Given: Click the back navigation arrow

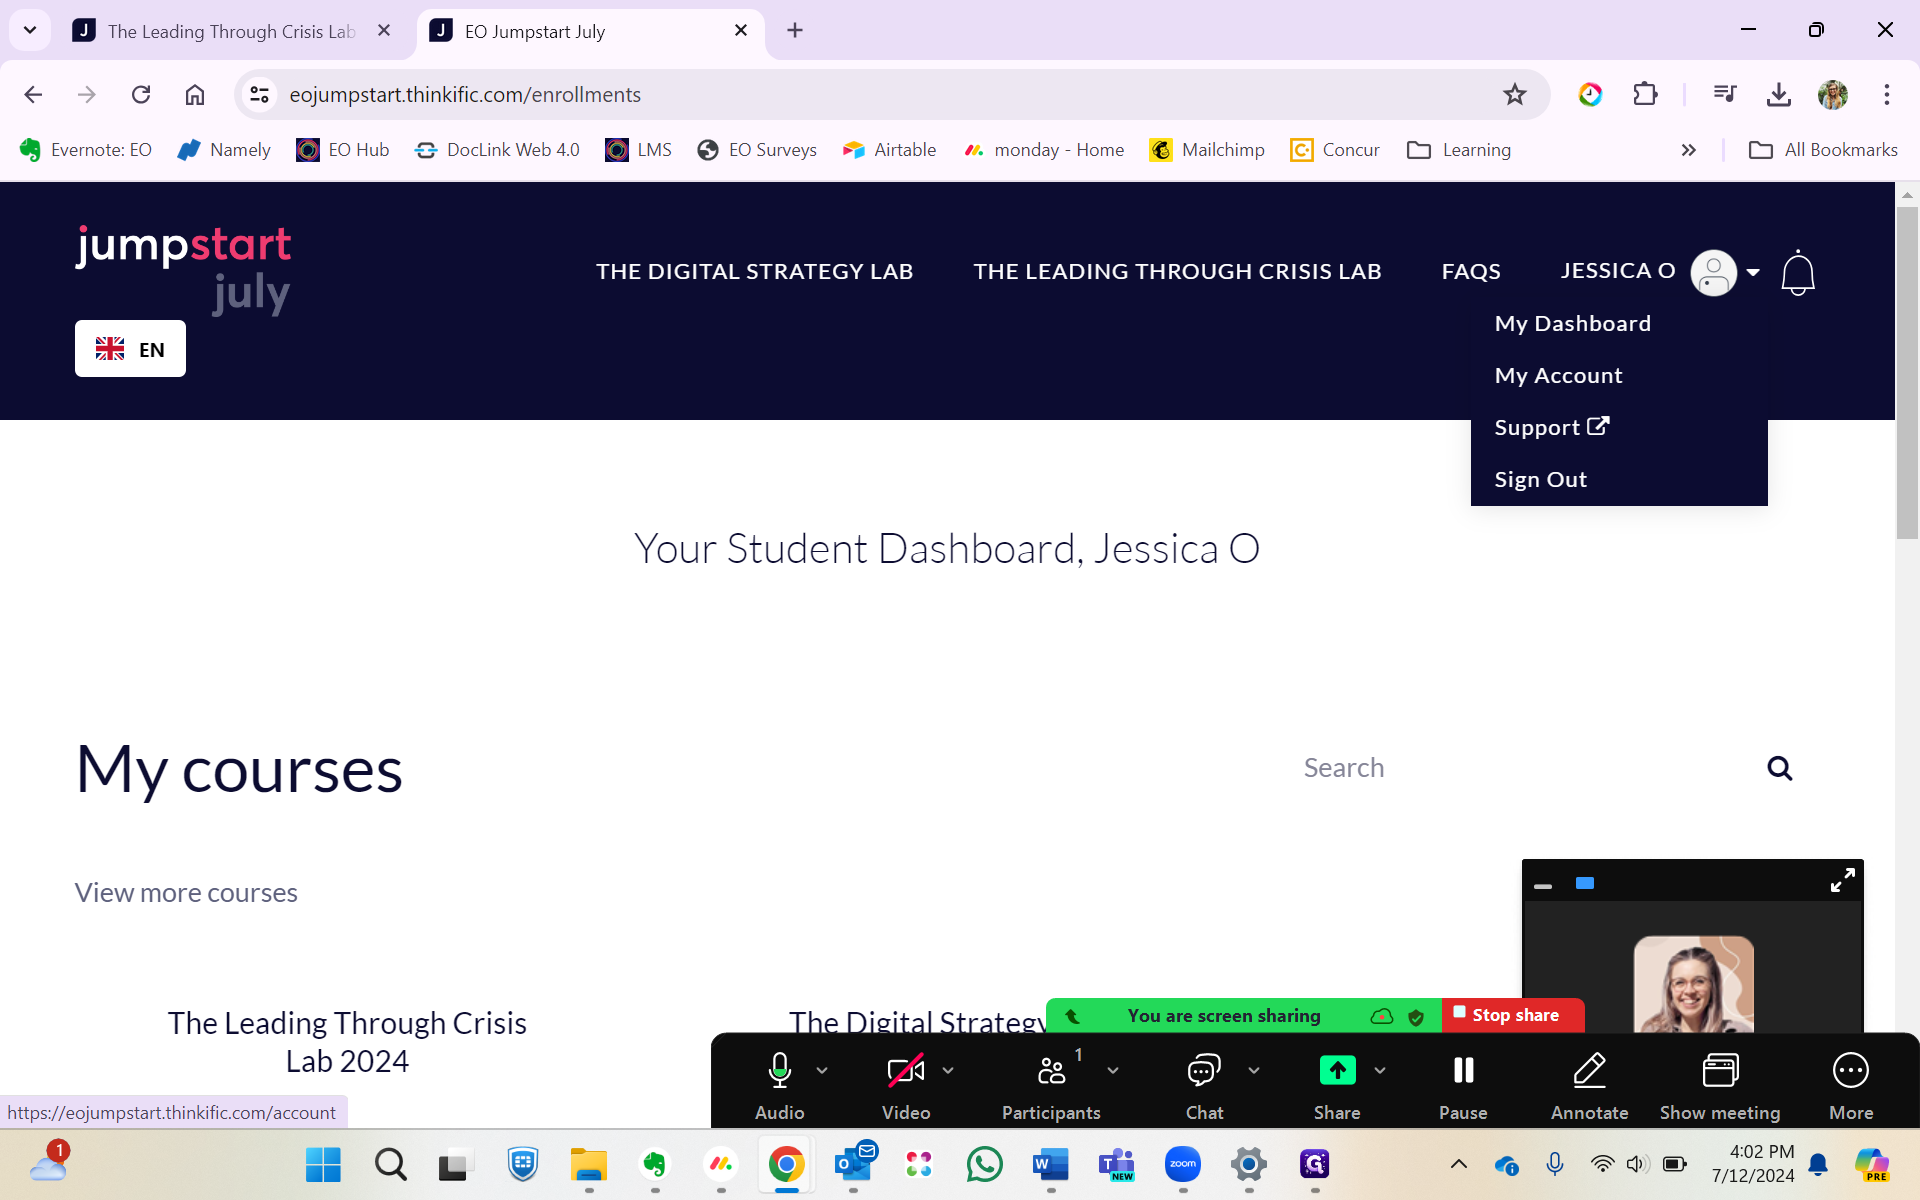Looking at the screenshot, I should (x=33, y=94).
